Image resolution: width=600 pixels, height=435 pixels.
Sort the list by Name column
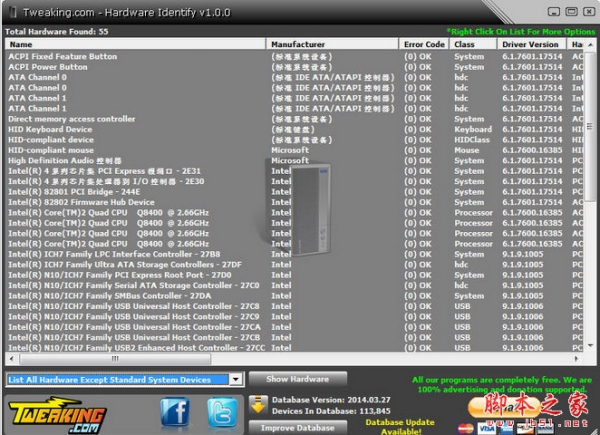click(x=135, y=44)
